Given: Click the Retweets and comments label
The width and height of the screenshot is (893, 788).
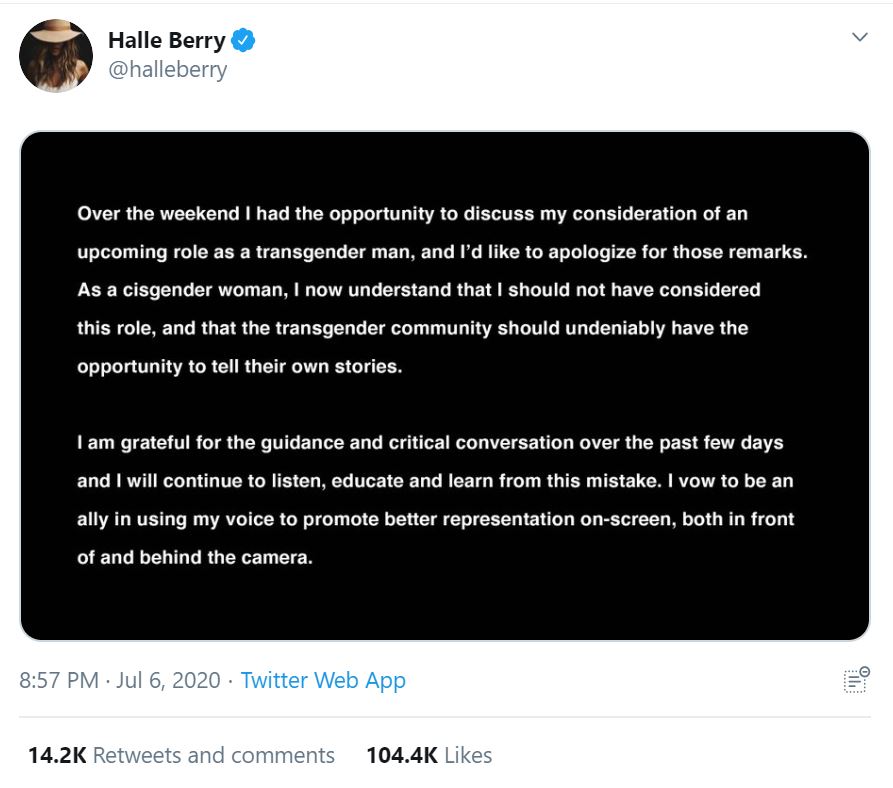Looking at the screenshot, I should click(213, 755).
